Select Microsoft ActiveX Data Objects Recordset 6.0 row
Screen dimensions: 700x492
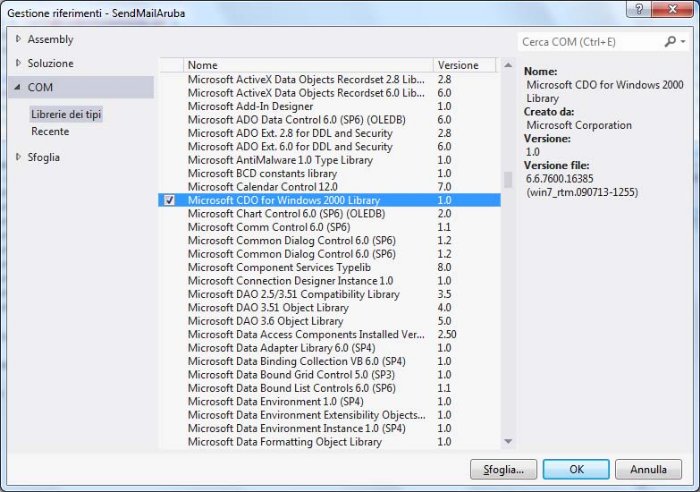(329, 93)
